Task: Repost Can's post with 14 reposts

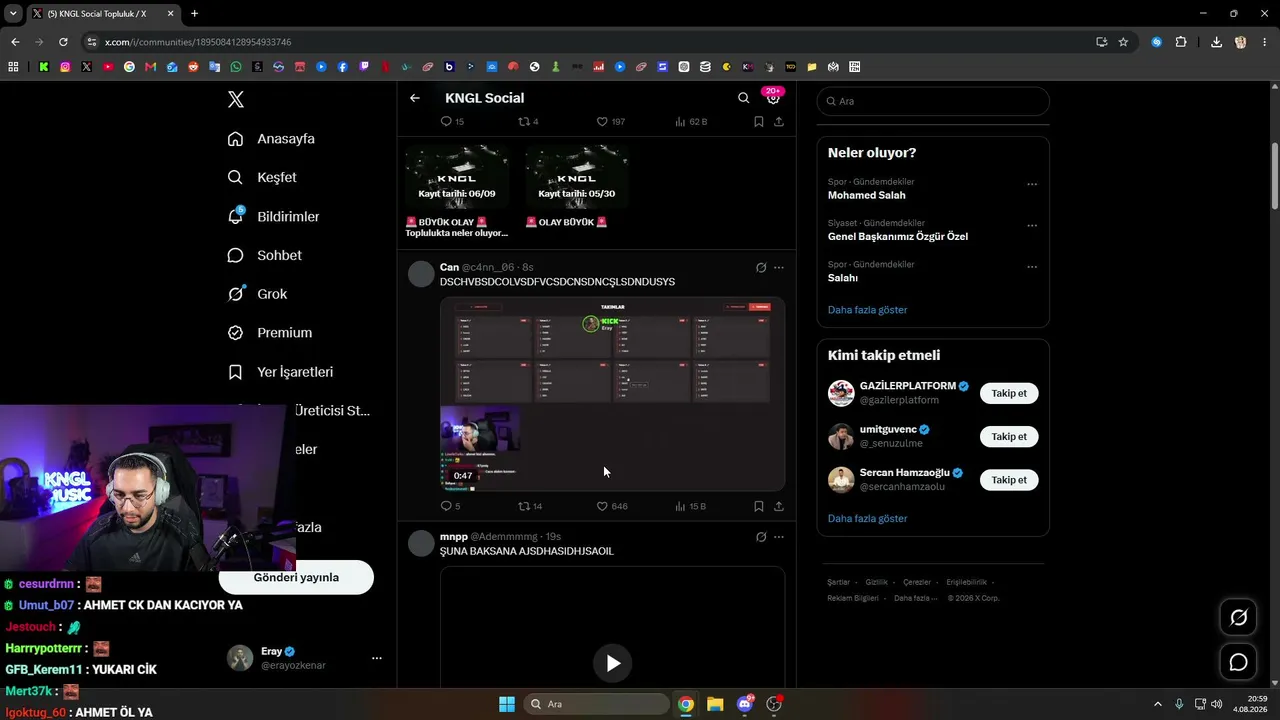Action: 530,506
